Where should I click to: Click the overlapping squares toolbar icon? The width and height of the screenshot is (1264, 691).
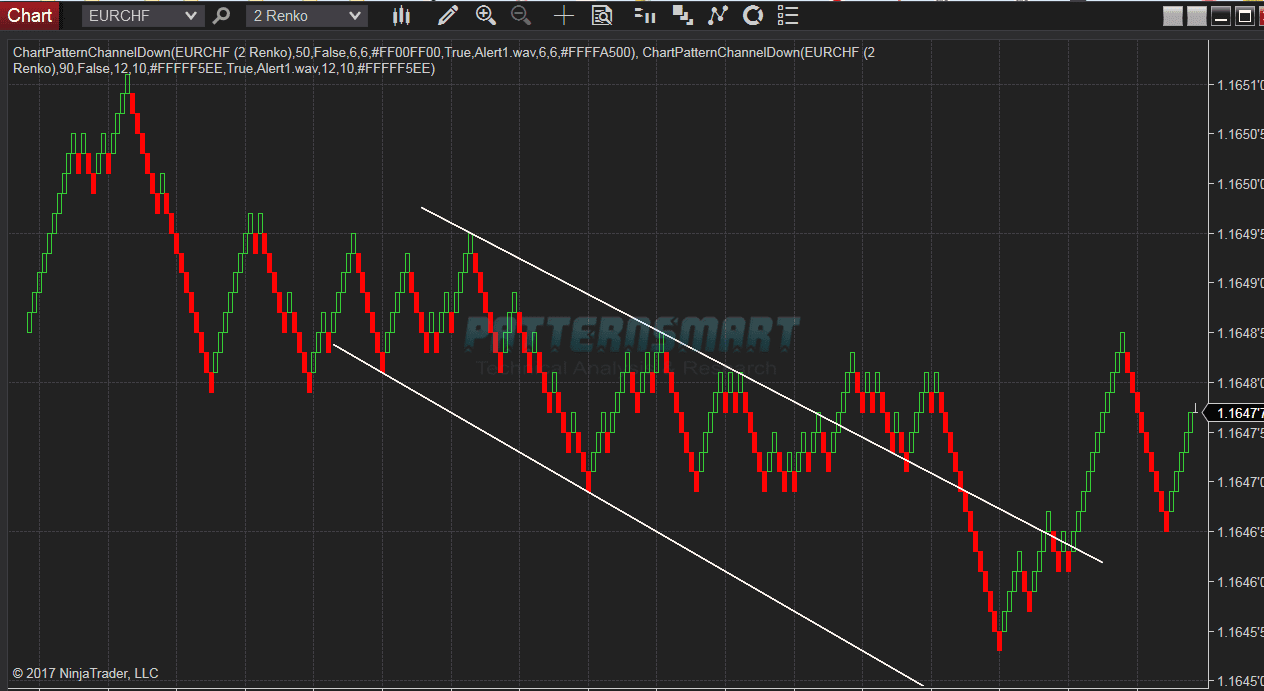(683, 15)
